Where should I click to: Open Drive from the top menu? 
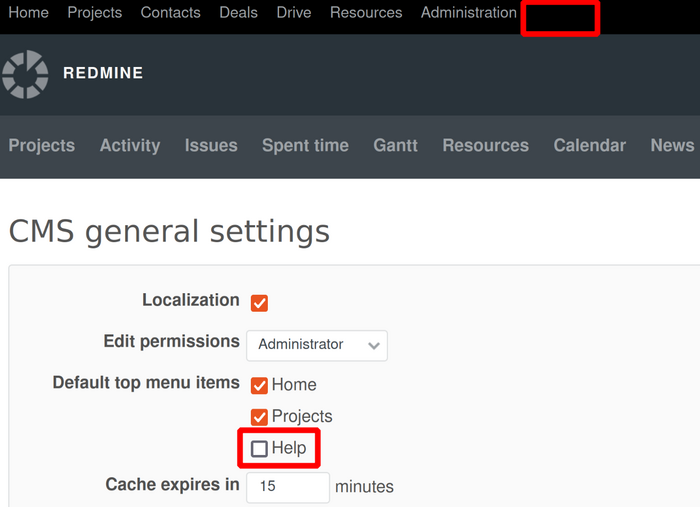pyautogui.click(x=294, y=13)
